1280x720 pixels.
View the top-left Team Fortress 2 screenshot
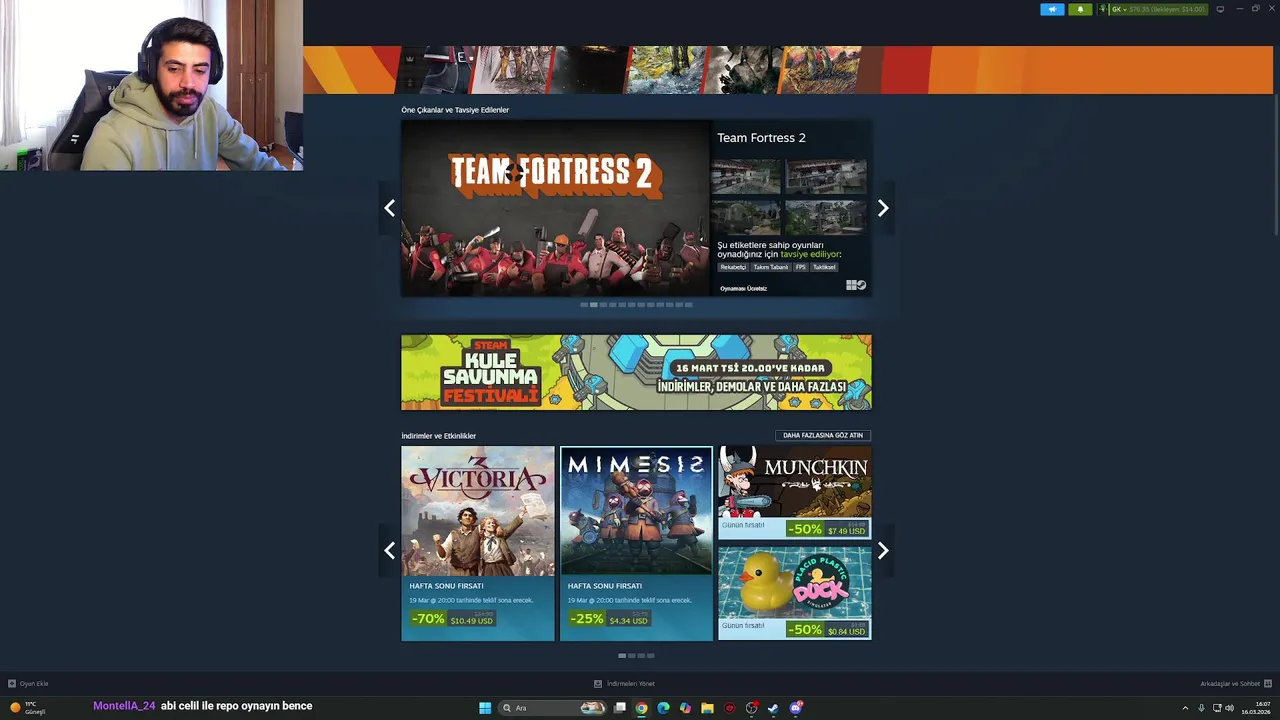(746, 176)
